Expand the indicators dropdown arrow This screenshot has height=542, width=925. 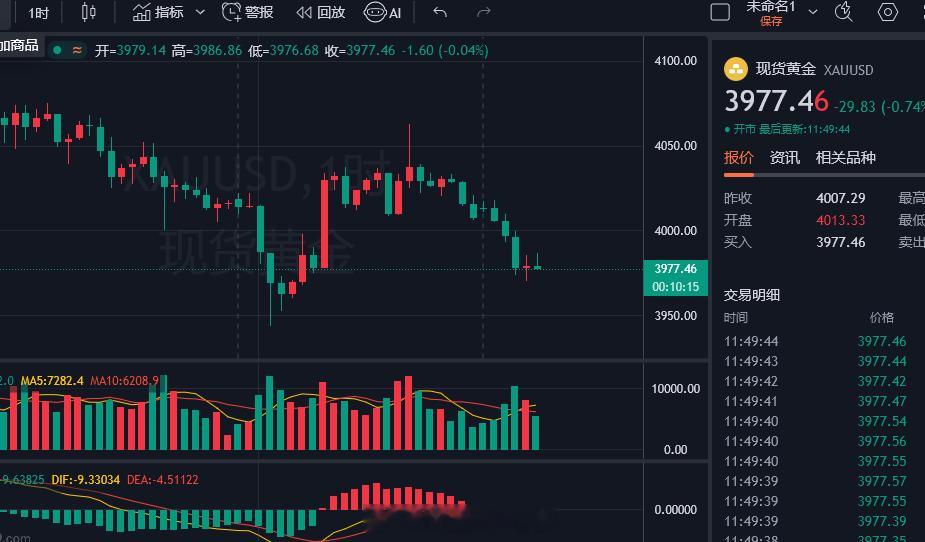200,12
